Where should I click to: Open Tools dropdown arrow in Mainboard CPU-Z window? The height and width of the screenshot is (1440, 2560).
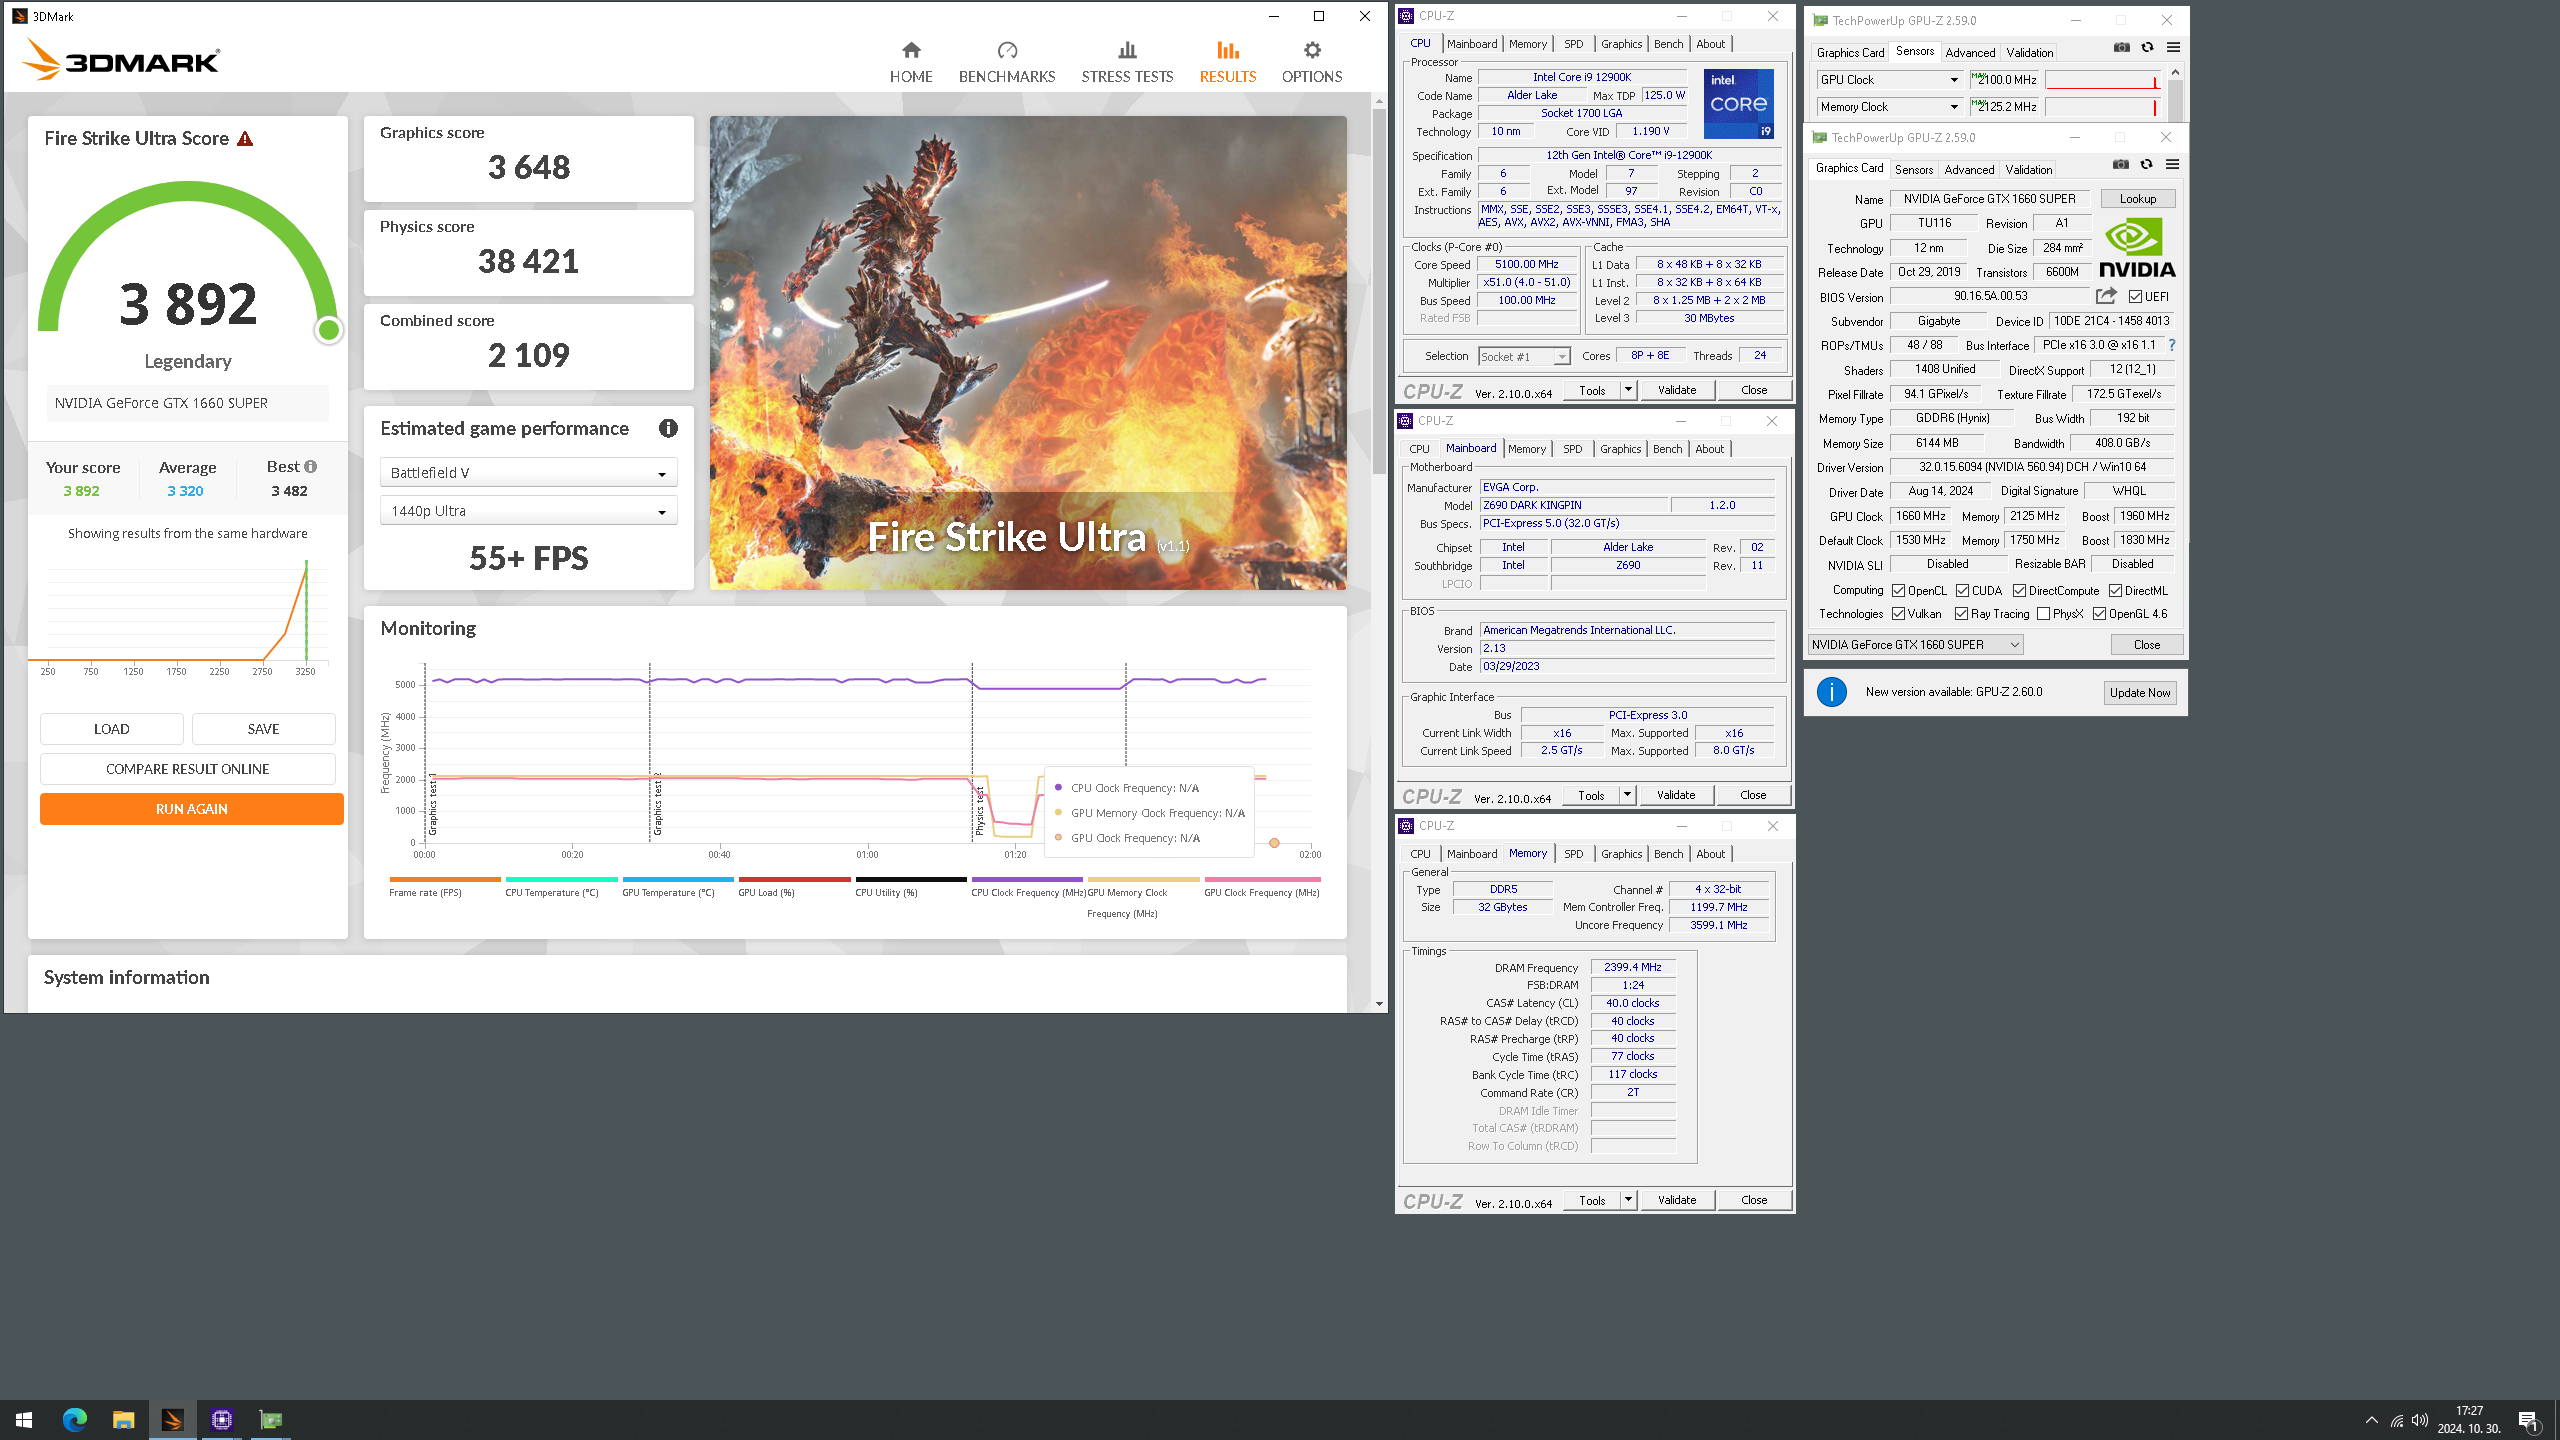(x=1627, y=795)
